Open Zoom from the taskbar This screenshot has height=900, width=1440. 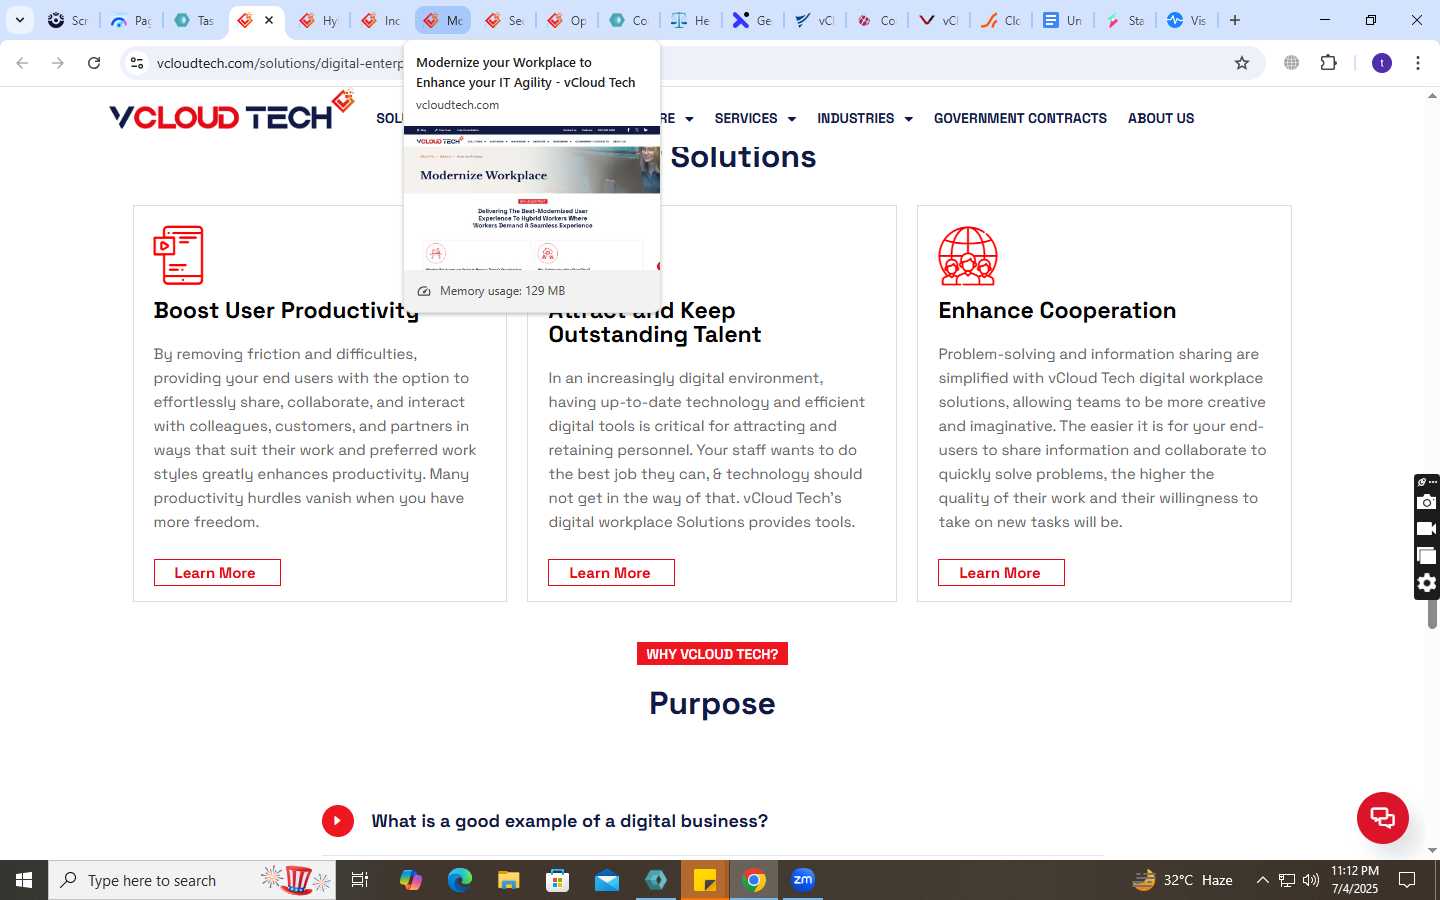click(803, 880)
